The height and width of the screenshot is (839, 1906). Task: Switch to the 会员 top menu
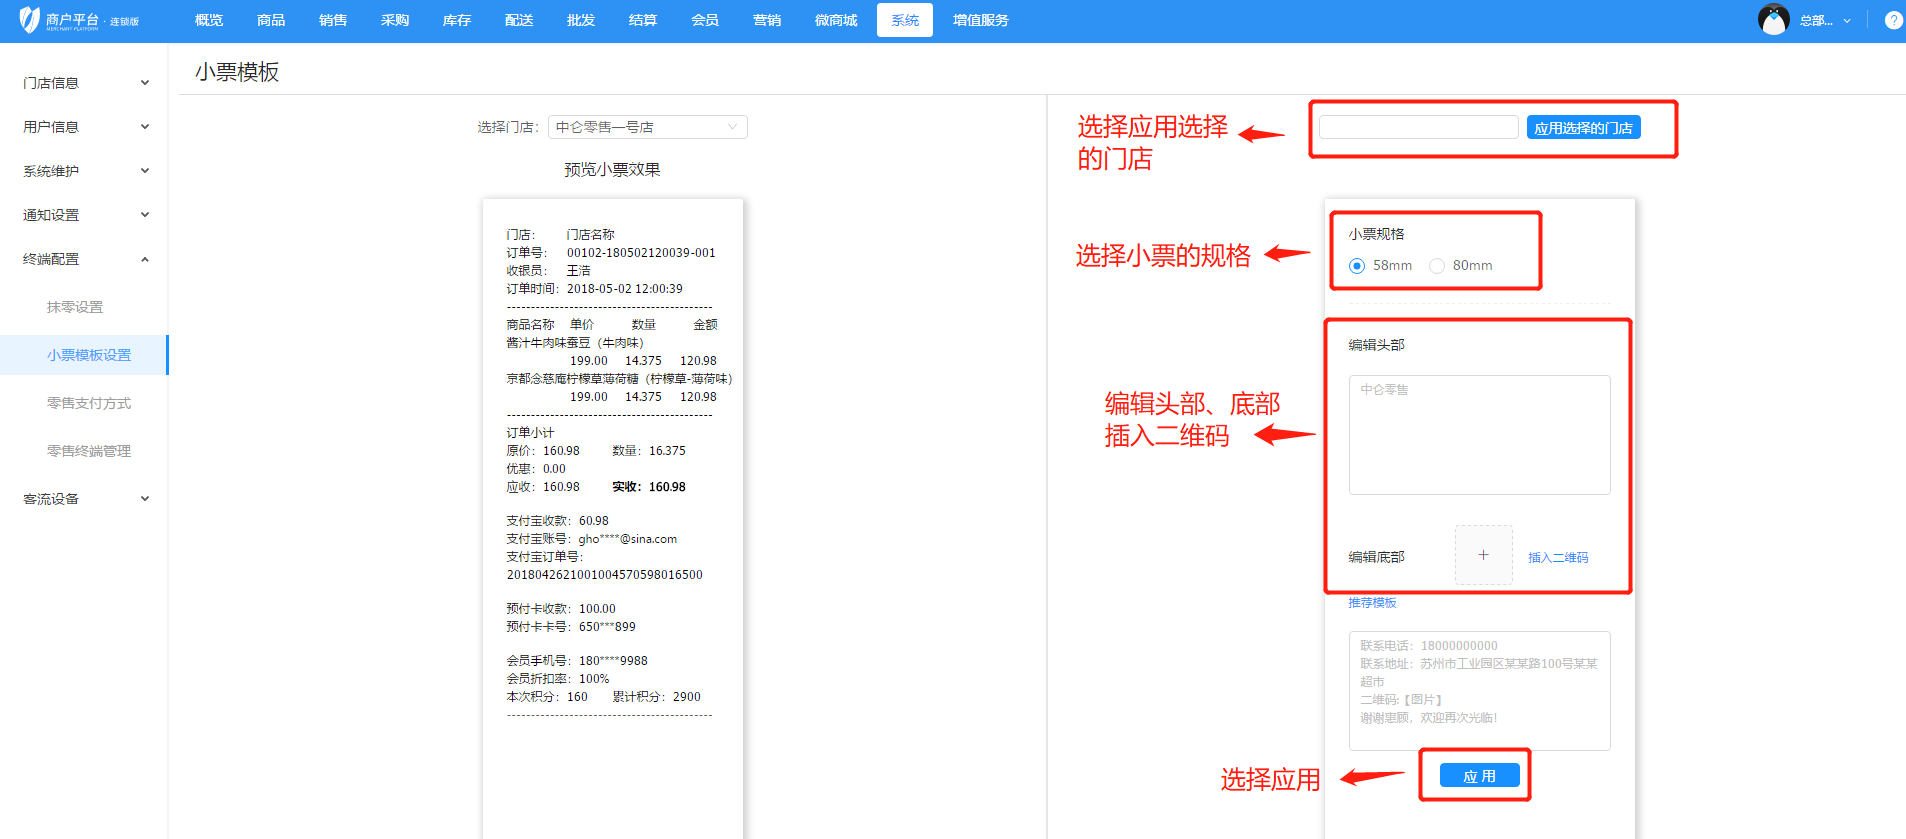coord(704,20)
